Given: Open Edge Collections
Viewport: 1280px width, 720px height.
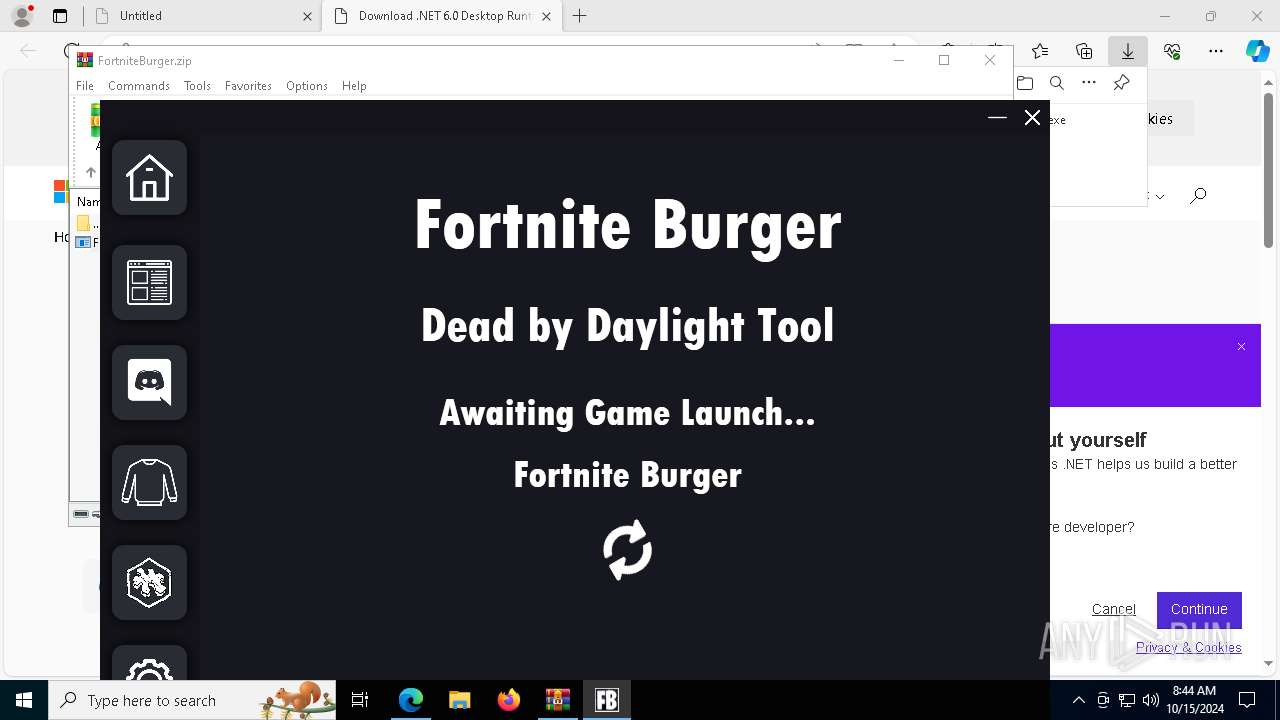Looking at the screenshot, I should (x=1084, y=51).
